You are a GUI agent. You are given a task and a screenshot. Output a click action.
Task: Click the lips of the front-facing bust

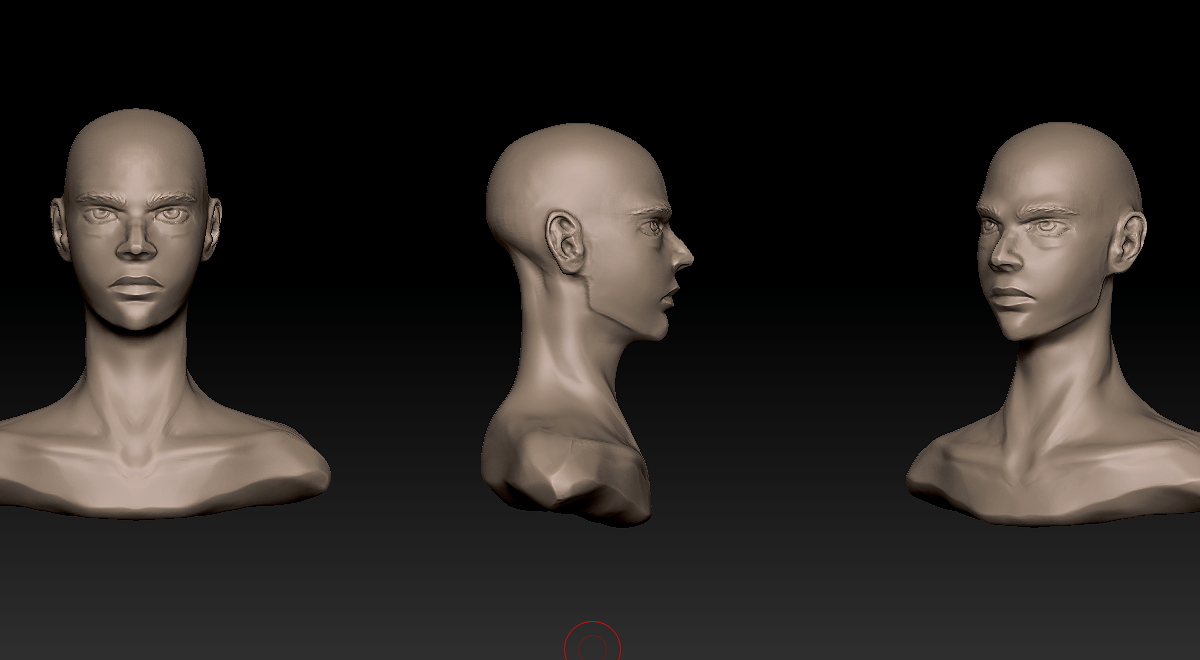click(137, 285)
